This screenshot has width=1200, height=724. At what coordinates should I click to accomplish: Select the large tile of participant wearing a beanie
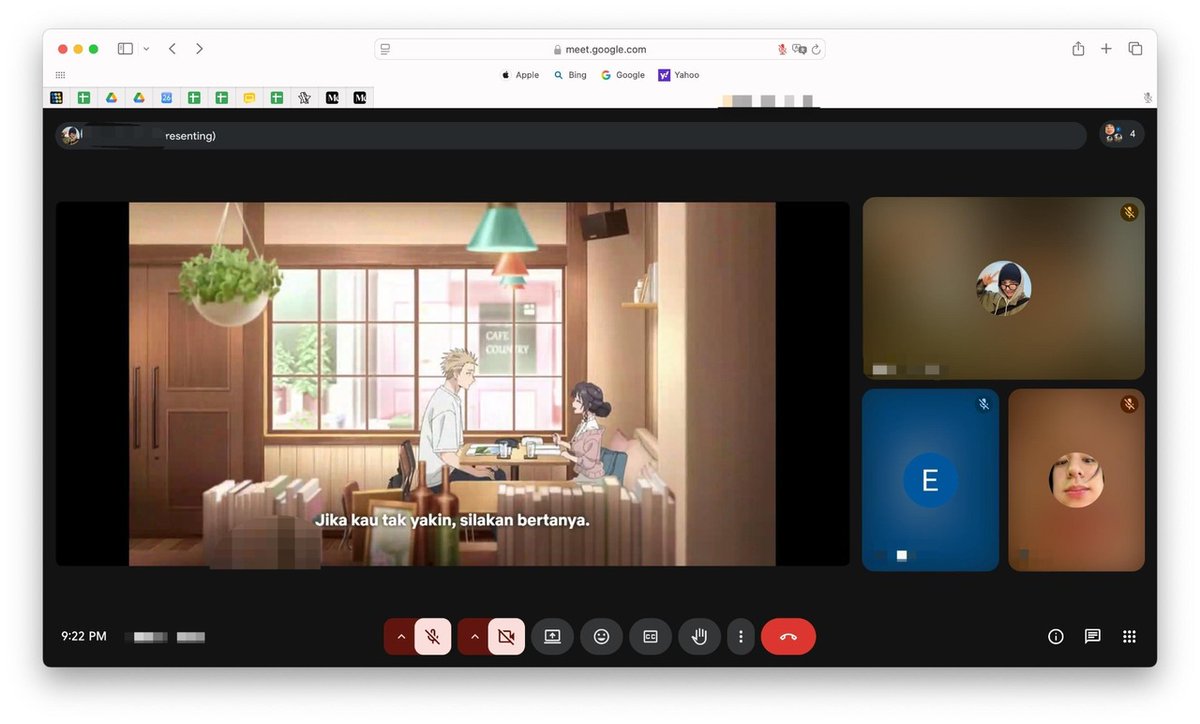pyautogui.click(x=1003, y=288)
